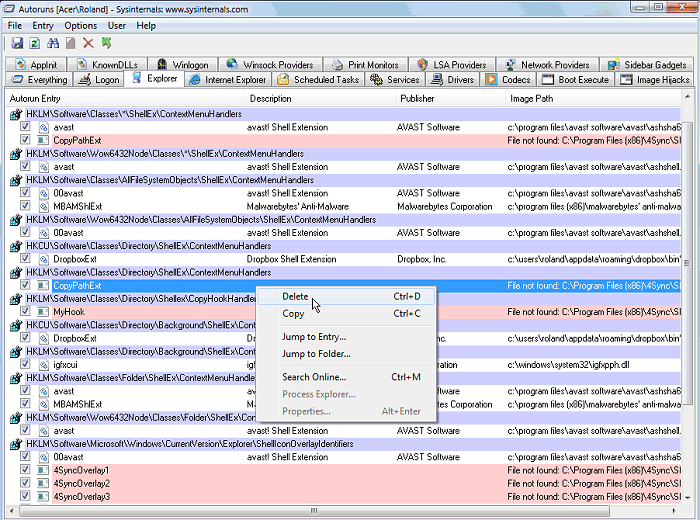
Task: Choose Delete from the context menu
Action: click(295, 296)
